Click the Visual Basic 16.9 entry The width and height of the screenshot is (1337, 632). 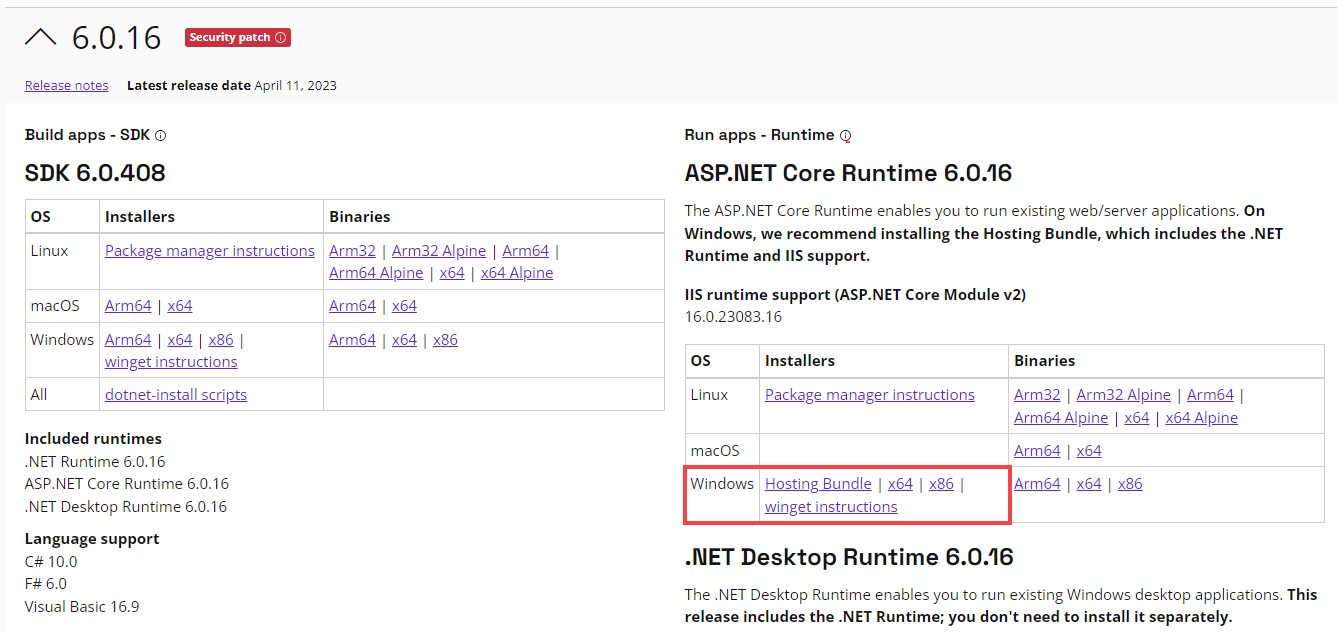point(82,607)
